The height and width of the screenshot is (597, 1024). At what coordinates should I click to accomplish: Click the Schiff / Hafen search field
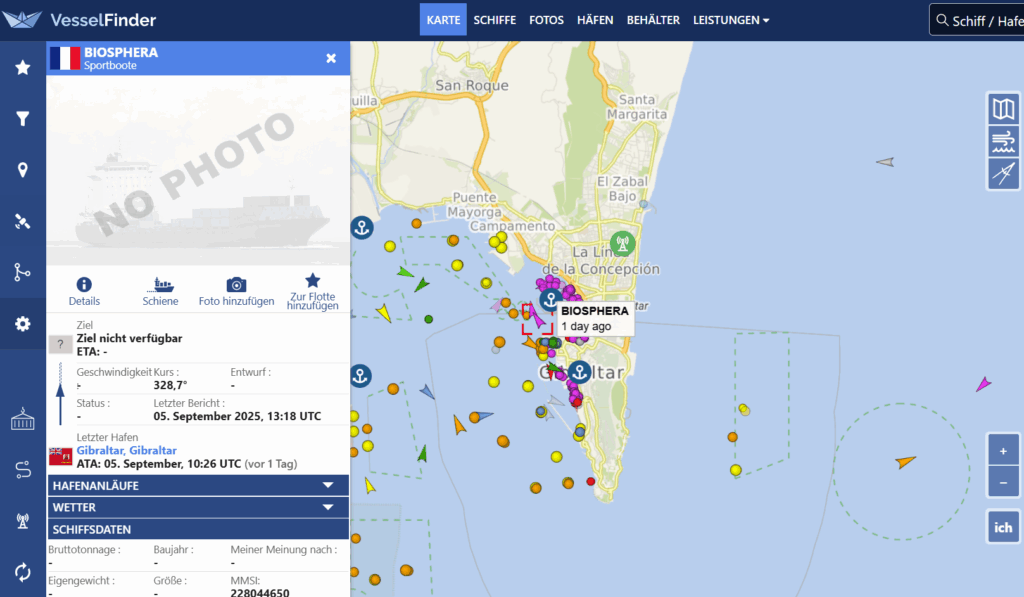[x=980, y=20]
